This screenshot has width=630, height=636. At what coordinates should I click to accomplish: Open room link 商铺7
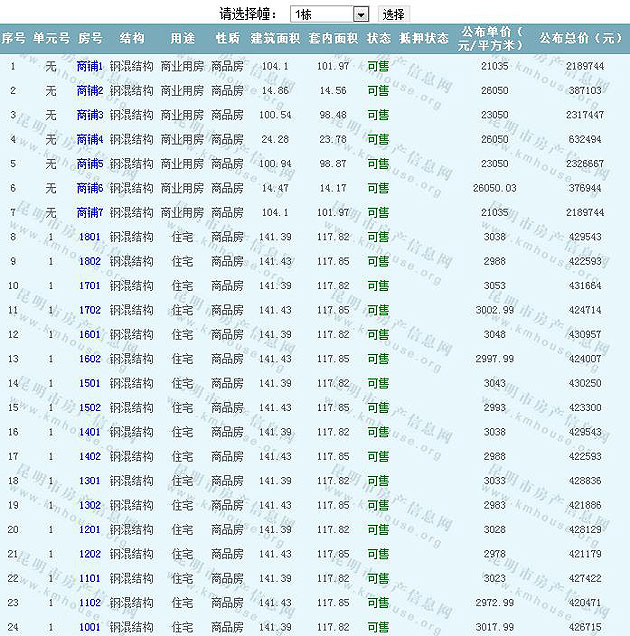pos(90,212)
